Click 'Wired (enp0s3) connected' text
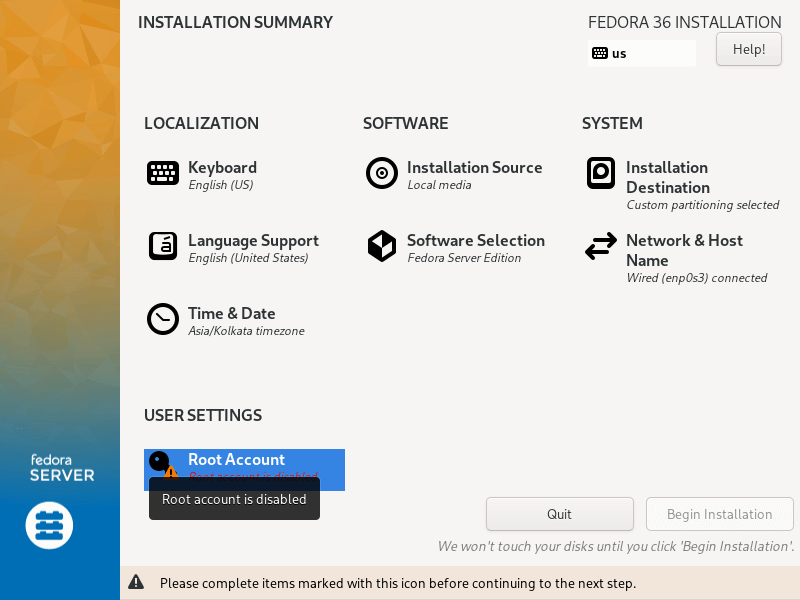The width and height of the screenshot is (800, 600). [x=696, y=278]
